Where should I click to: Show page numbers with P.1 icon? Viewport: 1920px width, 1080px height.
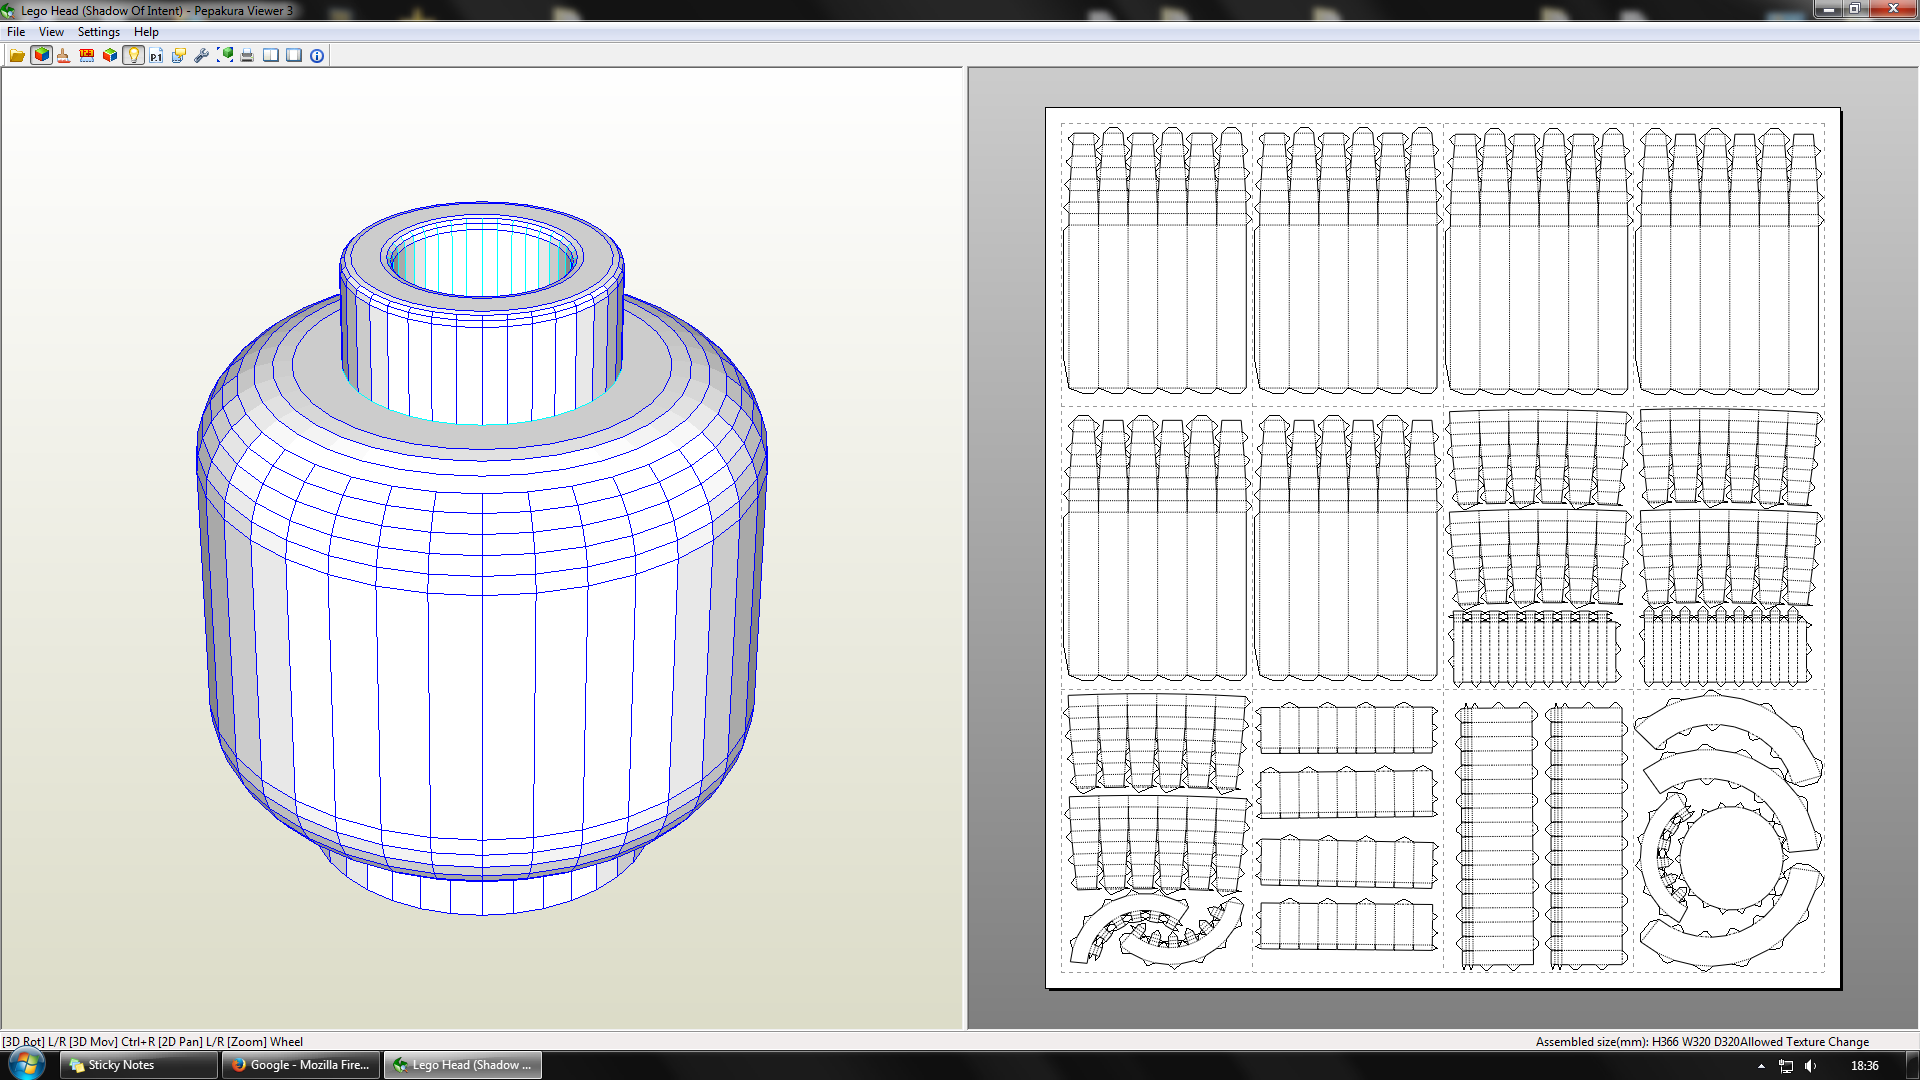156,56
